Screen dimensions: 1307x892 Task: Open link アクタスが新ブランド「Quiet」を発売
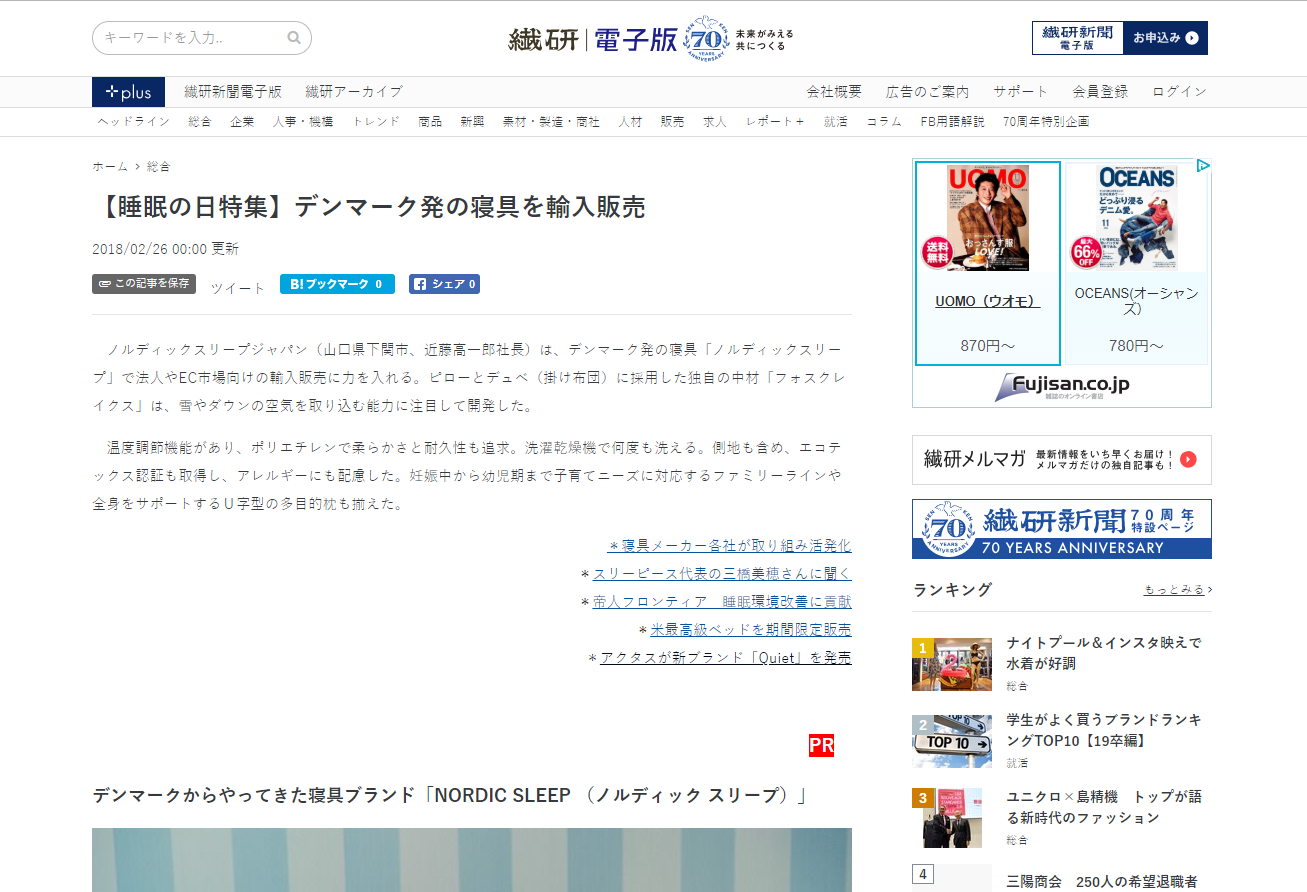coord(726,658)
